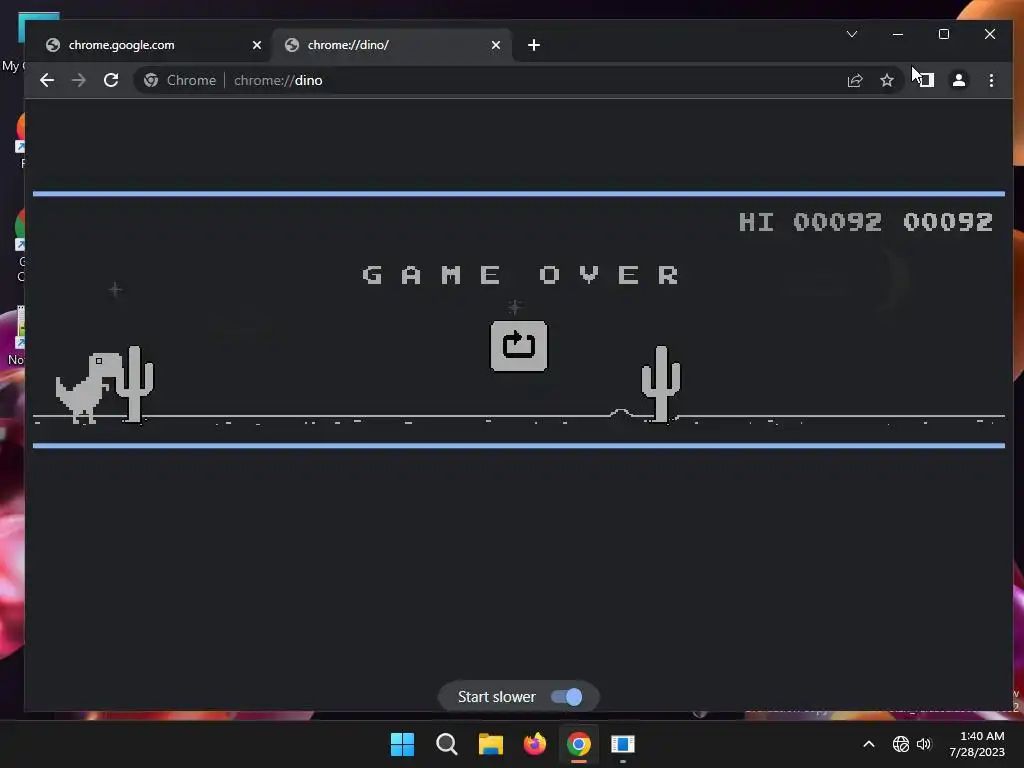Close the chrome://dino/ tab

coord(496,45)
